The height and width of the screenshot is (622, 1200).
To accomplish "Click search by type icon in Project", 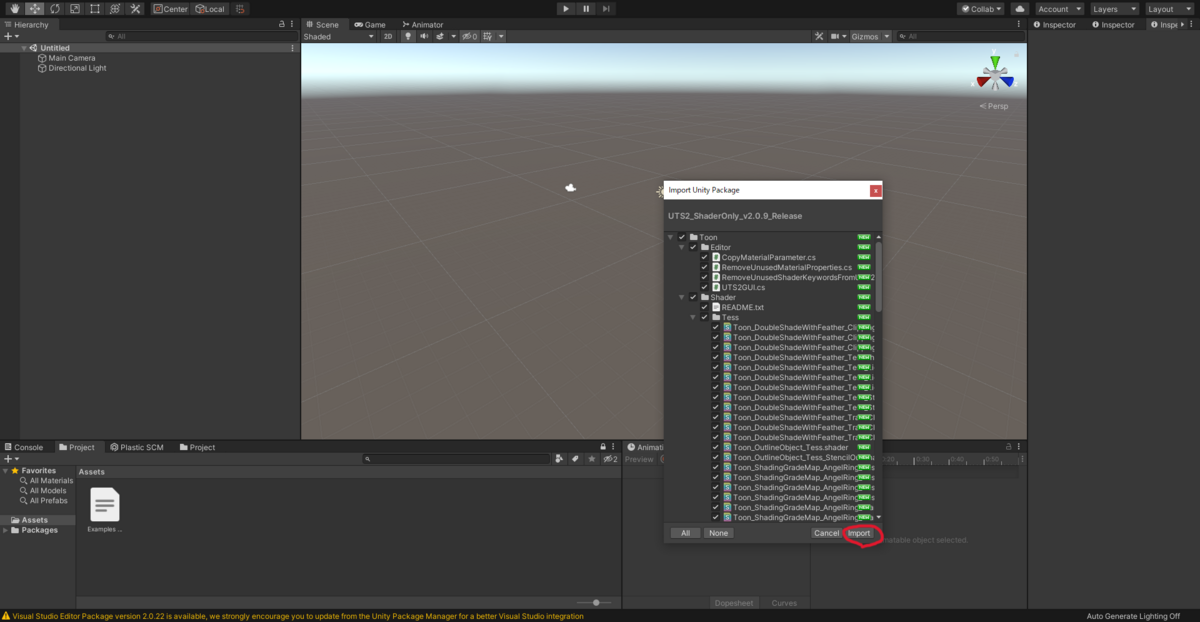I will coord(559,459).
